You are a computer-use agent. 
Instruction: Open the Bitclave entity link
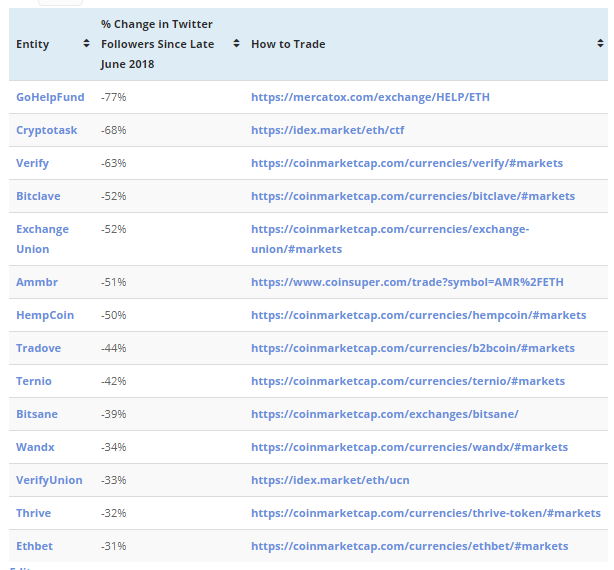[38, 196]
